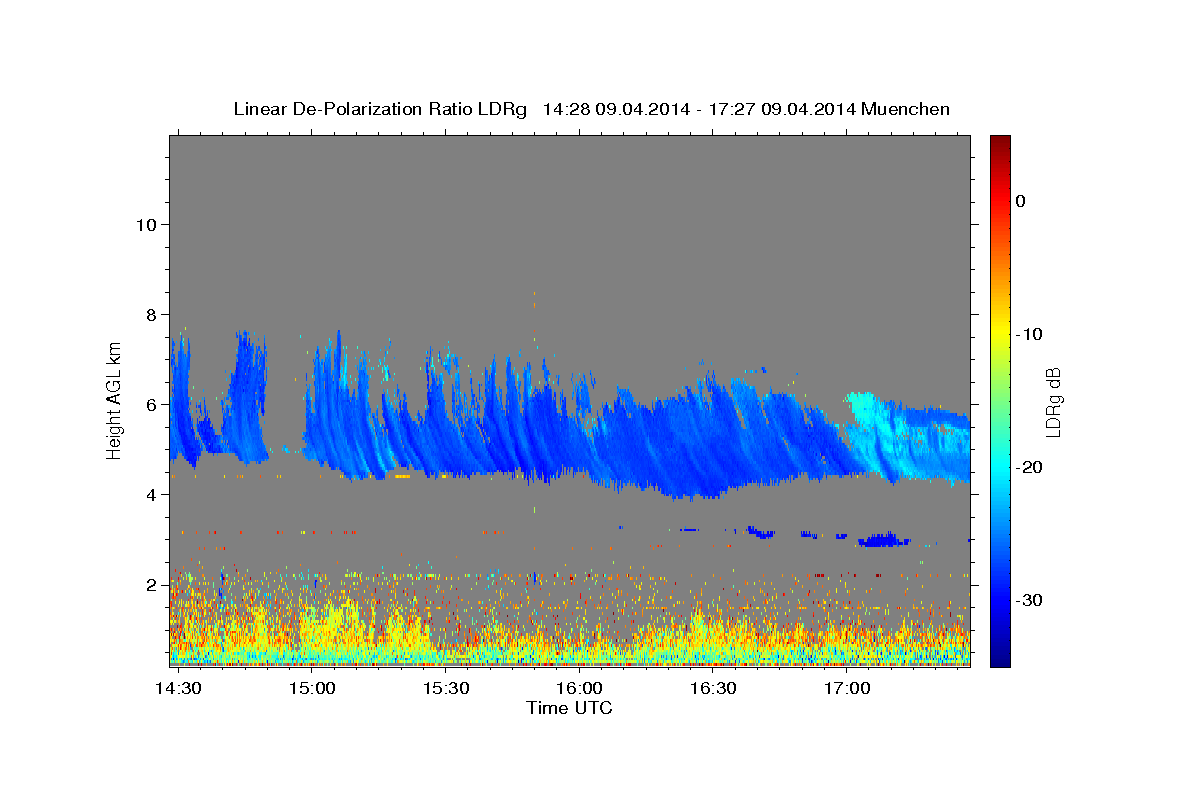Click the colorbar '0' dB label
The width and height of the screenshot is (1200, 800).
click(x=1020, y=201)
